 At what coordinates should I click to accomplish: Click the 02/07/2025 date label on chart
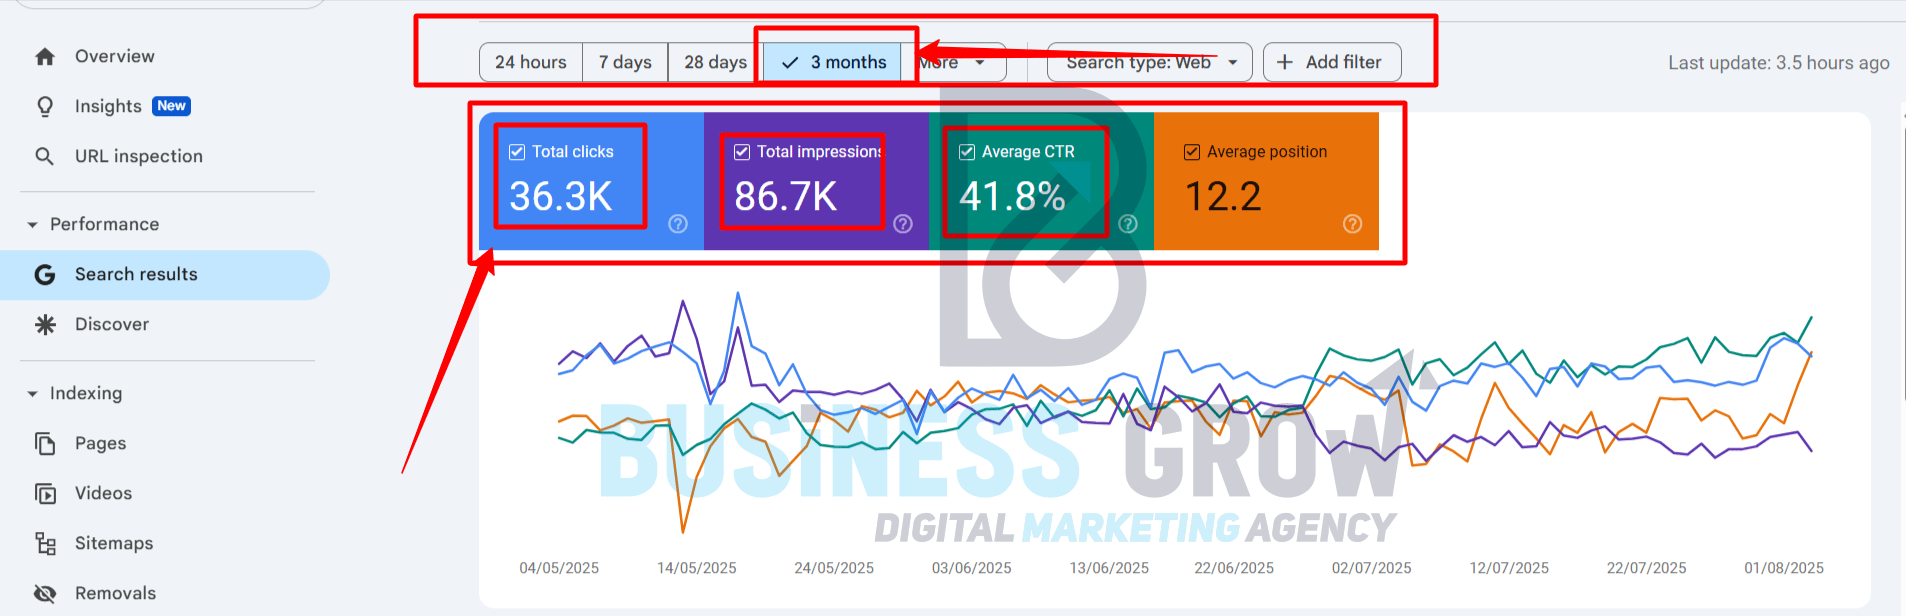pos(1372,568)
